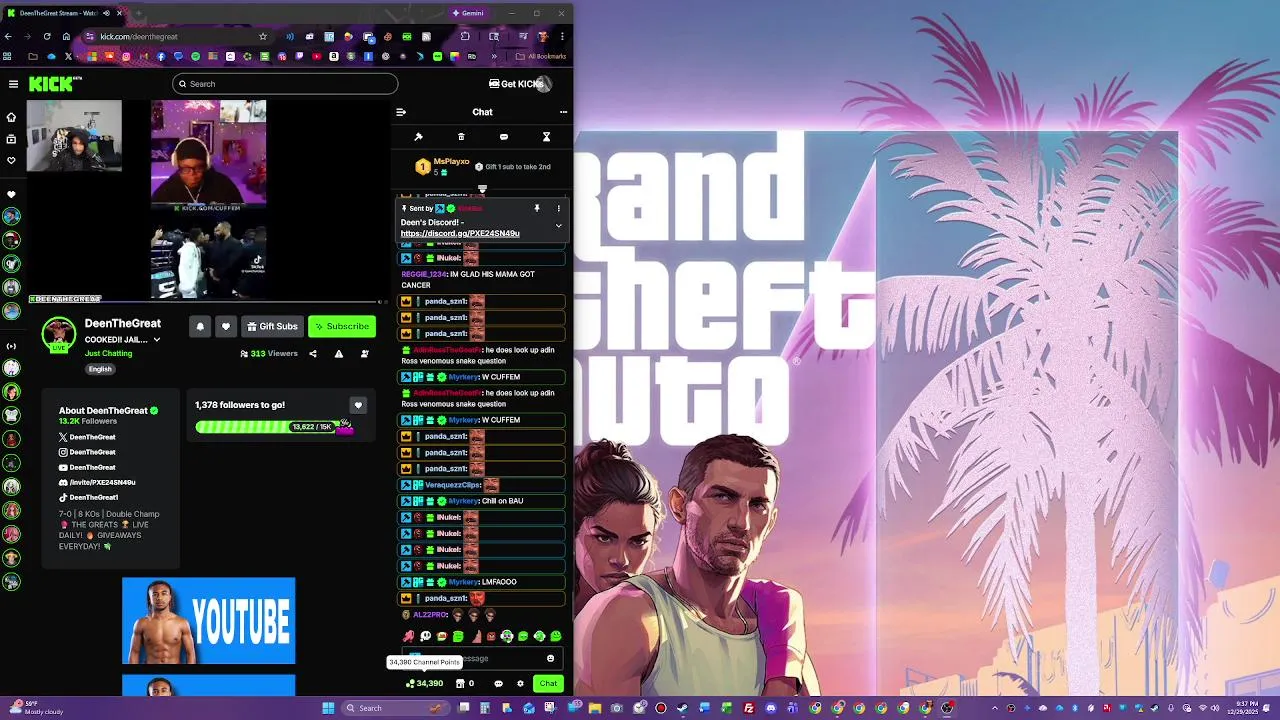1280x720 pixels.
Task: Open the weather widget on the taskbar
Action: 35,708
